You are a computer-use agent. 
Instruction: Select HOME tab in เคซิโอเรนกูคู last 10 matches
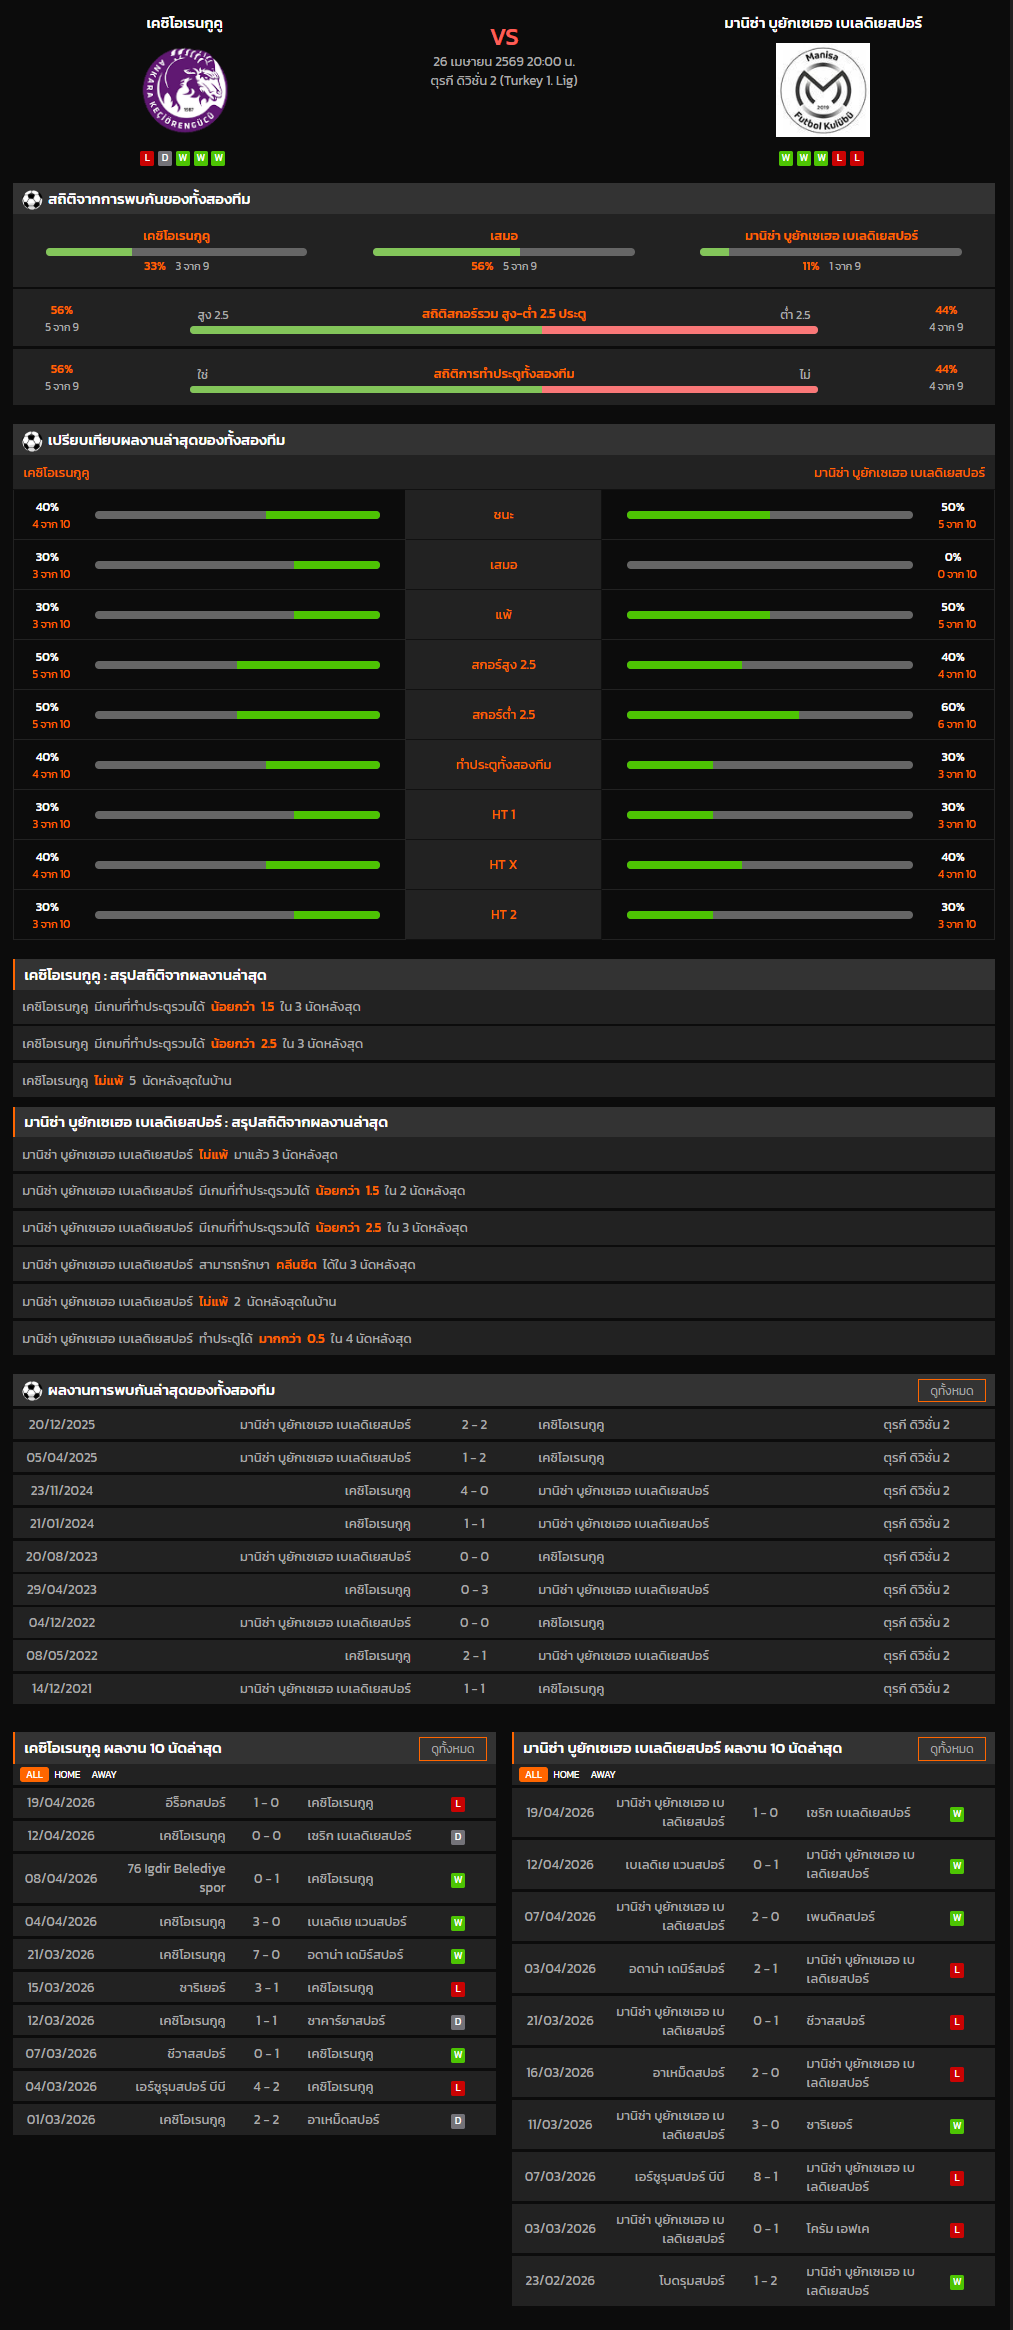[67, 1774]
